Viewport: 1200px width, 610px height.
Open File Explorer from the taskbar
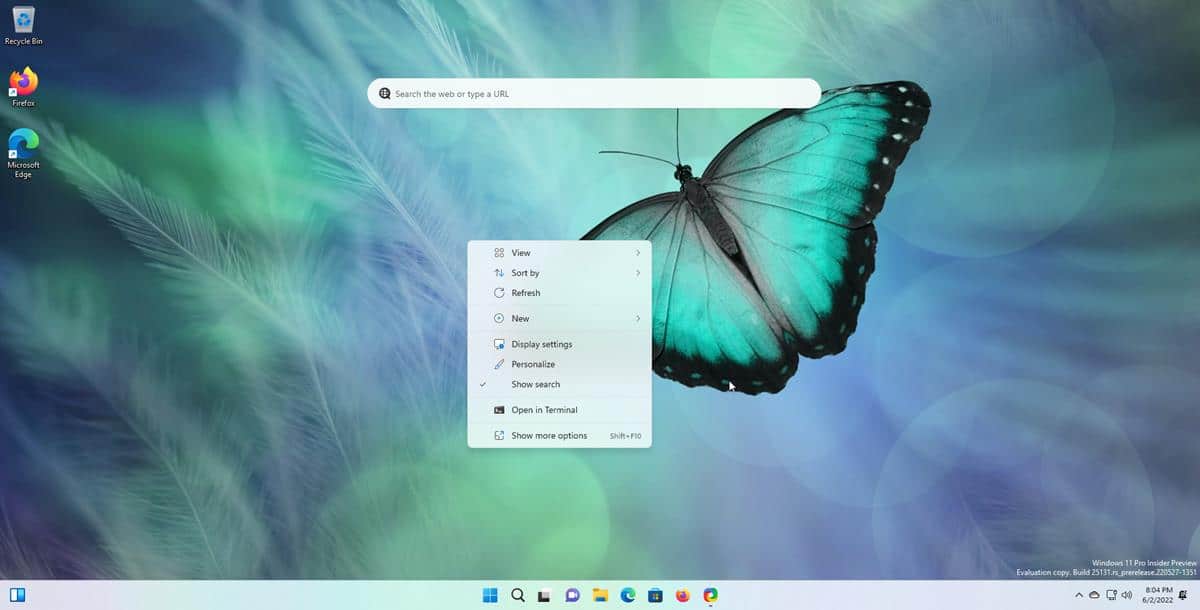(601, 594)
